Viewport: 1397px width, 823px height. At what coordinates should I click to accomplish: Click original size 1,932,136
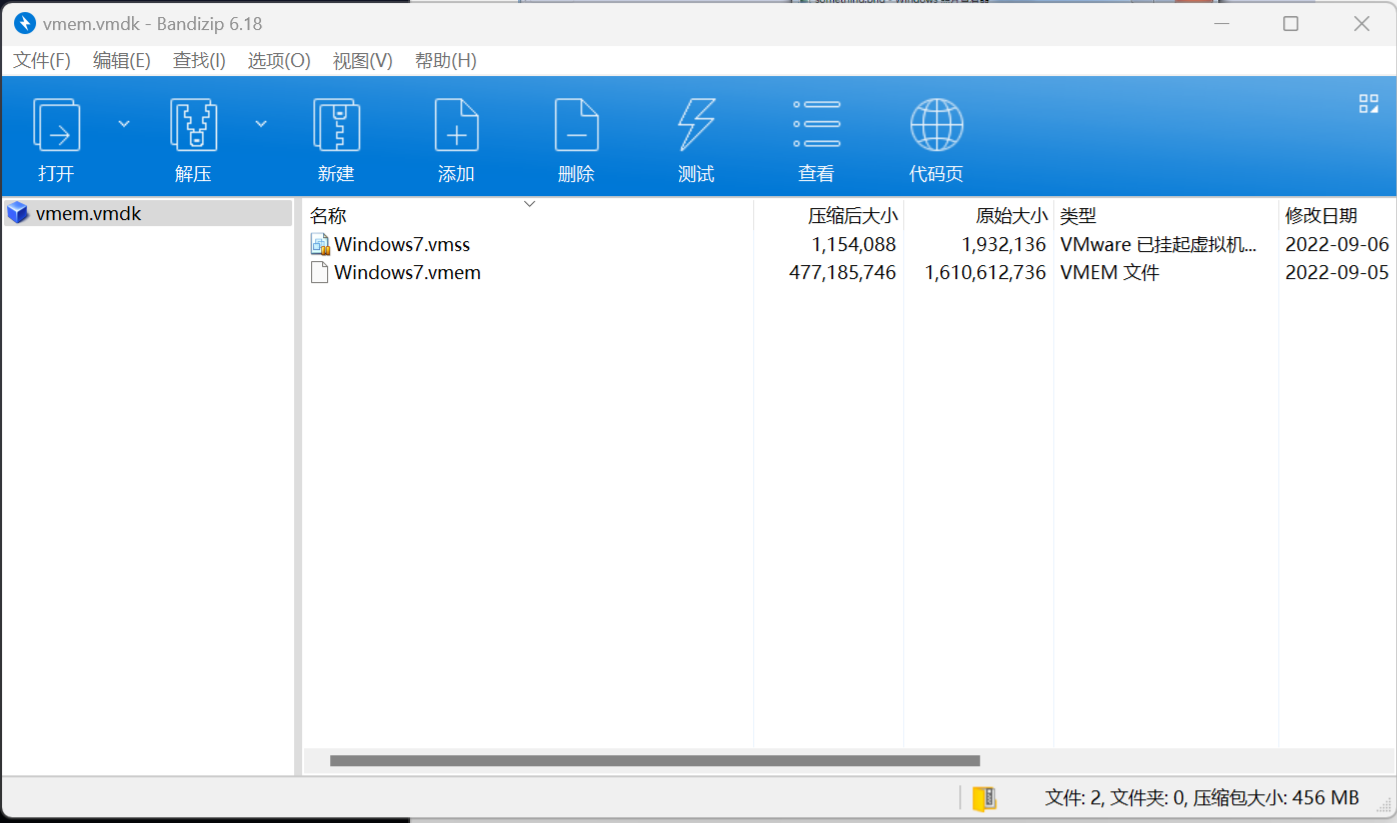1004,244
